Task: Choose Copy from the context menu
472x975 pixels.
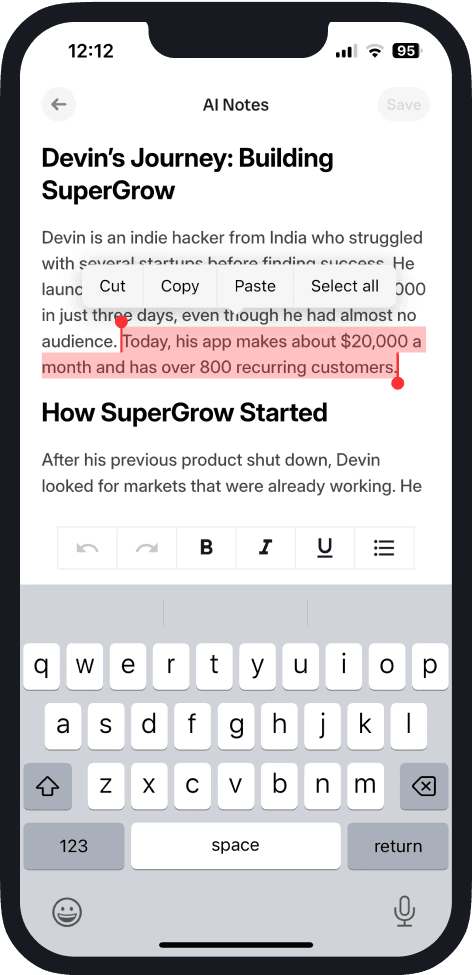Action: pos(180,286)
